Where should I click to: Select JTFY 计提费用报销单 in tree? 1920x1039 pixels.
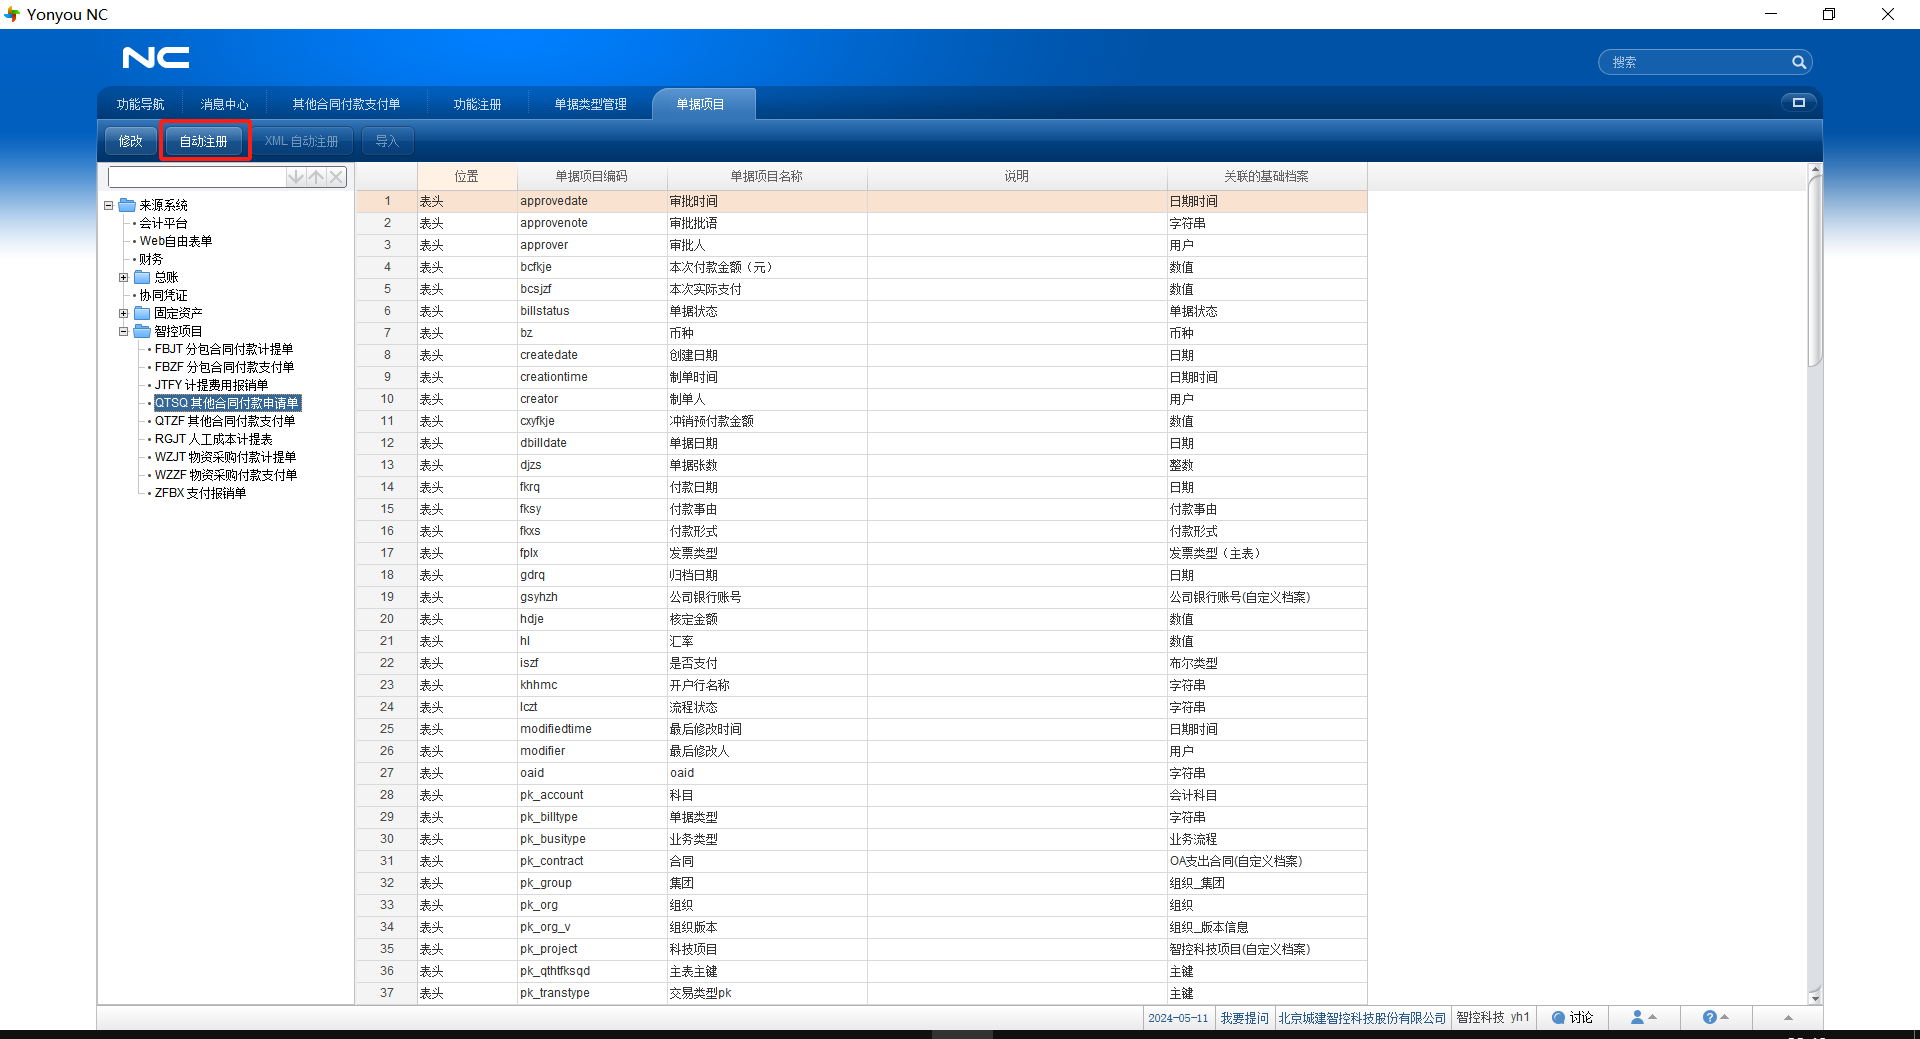coord(211,385)
